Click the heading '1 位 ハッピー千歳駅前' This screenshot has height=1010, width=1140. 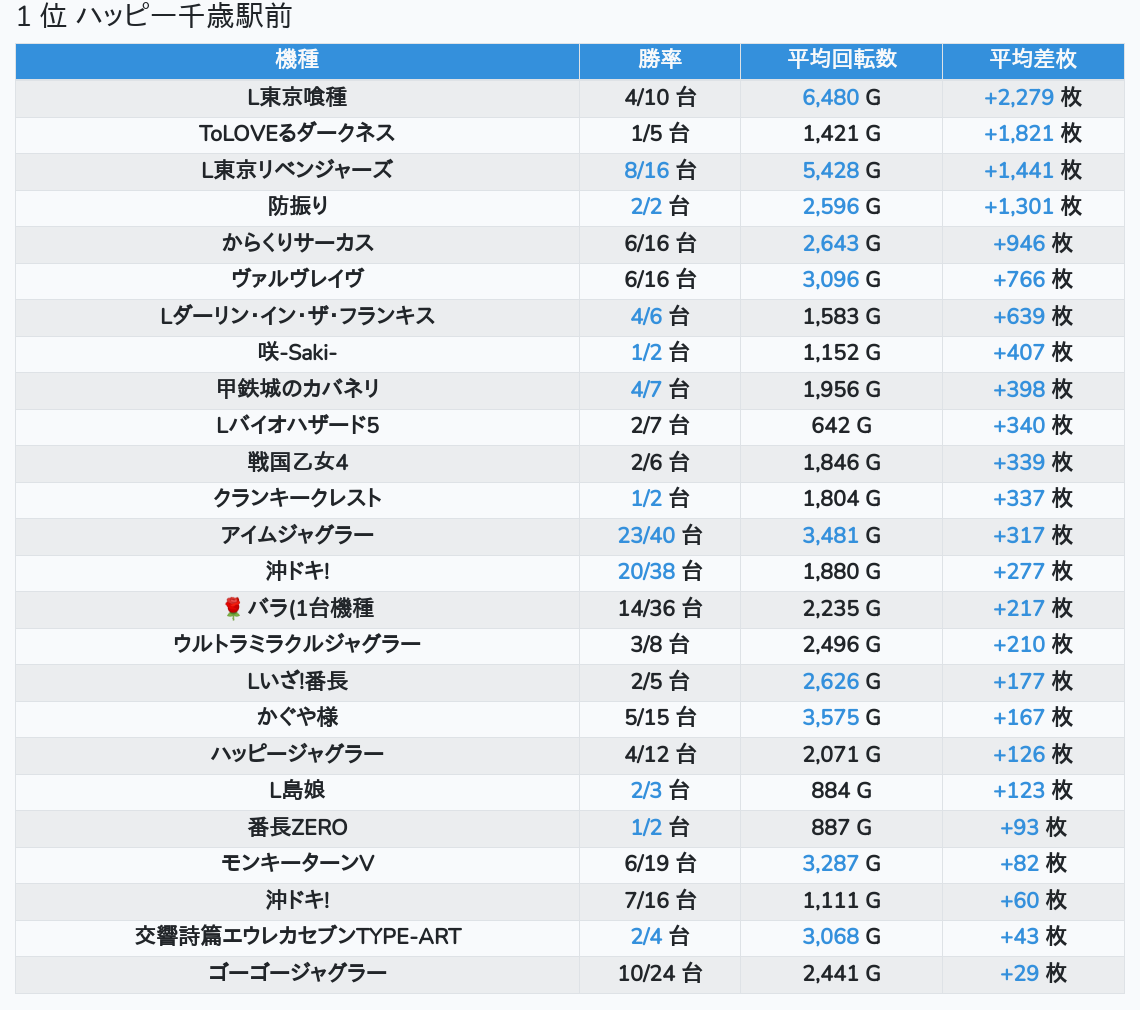[154, 16]
